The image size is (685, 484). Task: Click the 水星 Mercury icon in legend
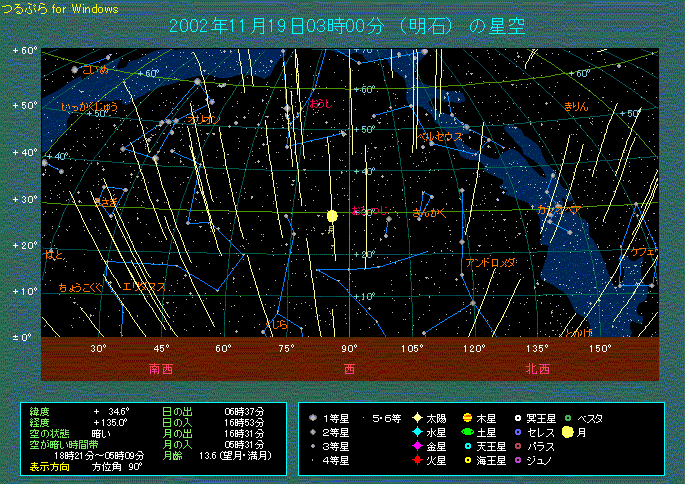pyautogui.click(x=416, y=432)
